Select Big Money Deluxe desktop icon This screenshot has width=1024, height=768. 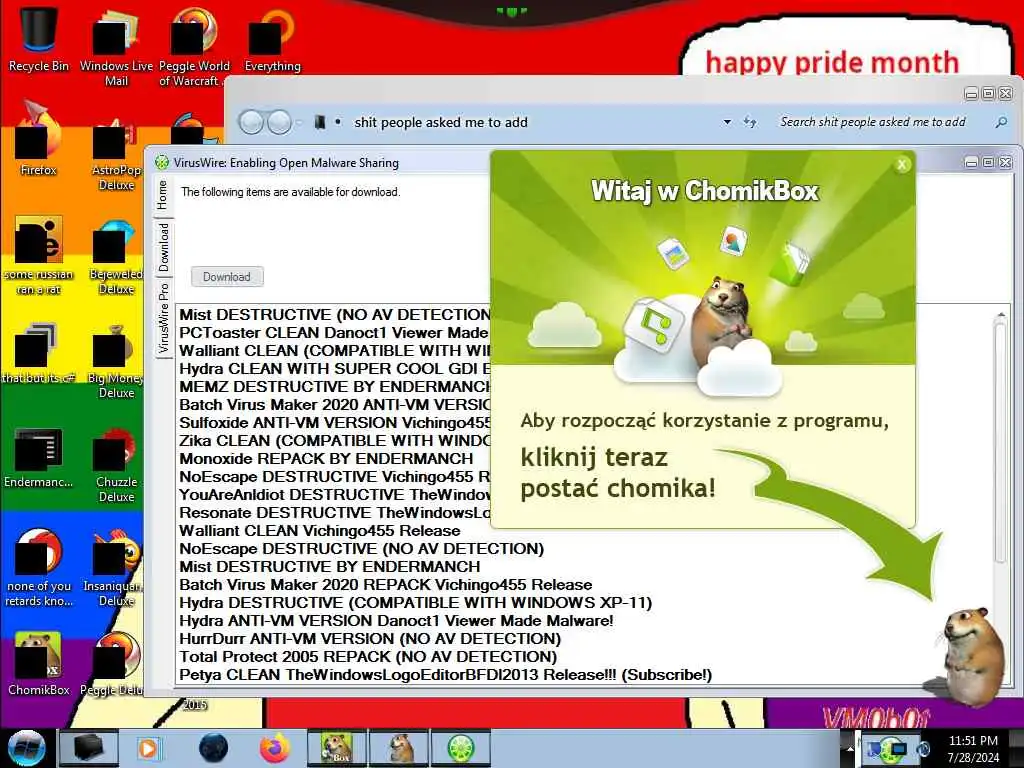coord(116,362)
